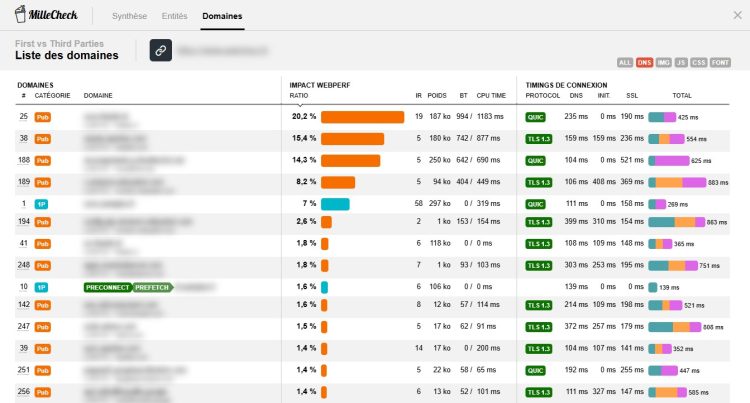Click the 8,2 % ratio value

(306, 182)
